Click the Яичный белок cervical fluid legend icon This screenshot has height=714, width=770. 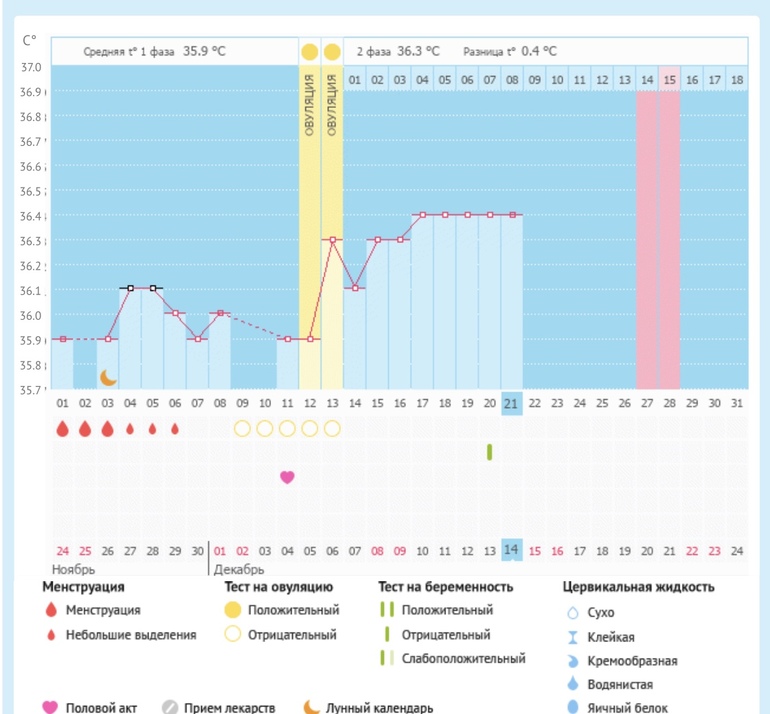tap(572, 708)
